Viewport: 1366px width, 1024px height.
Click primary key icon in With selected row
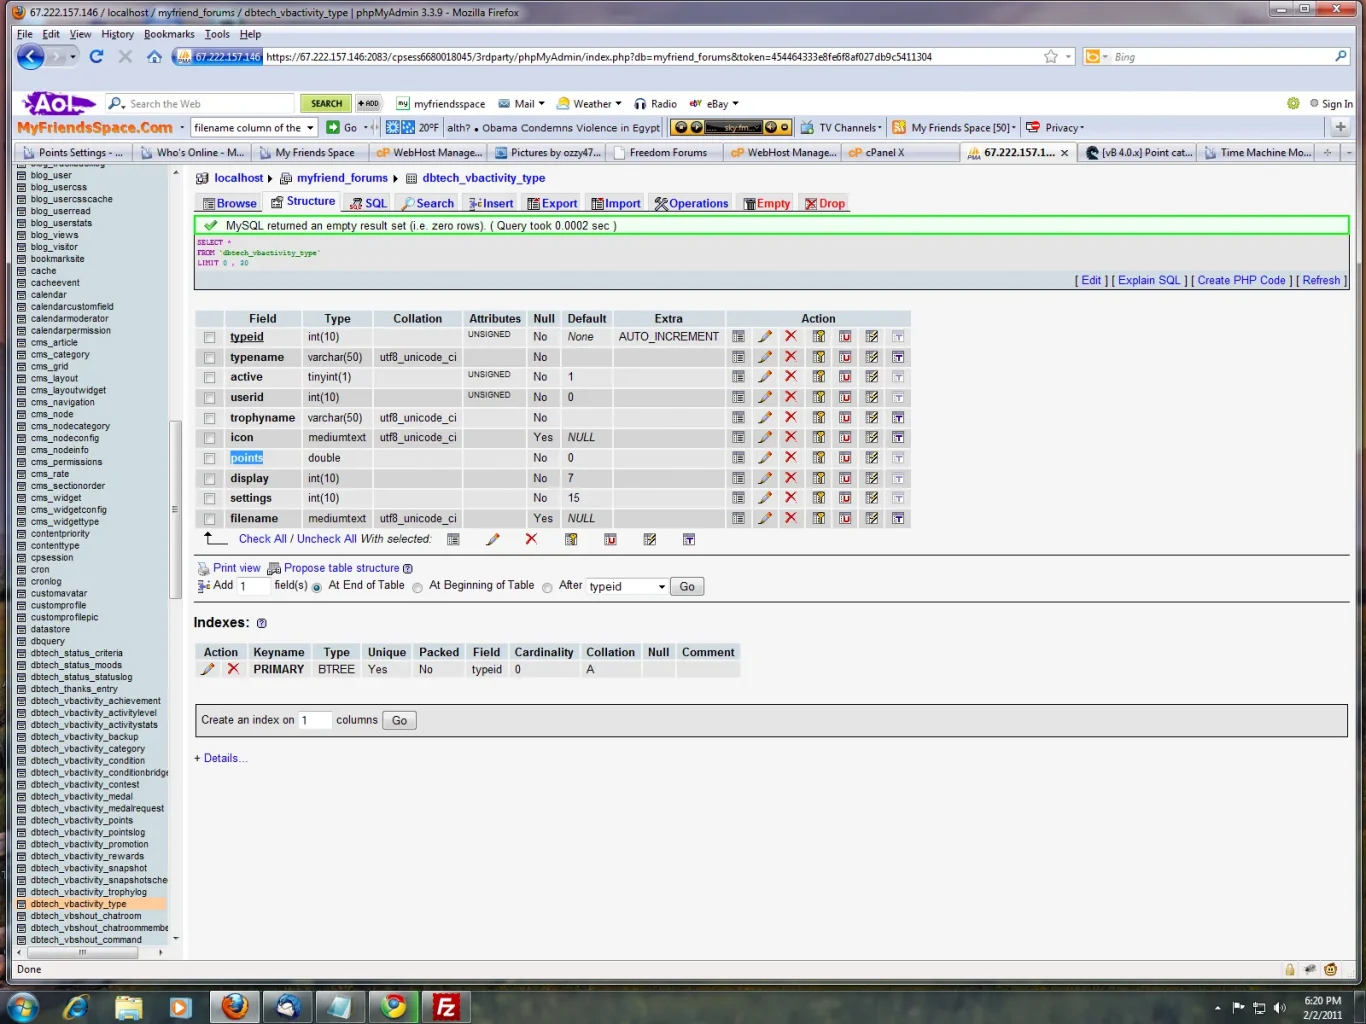571,539
